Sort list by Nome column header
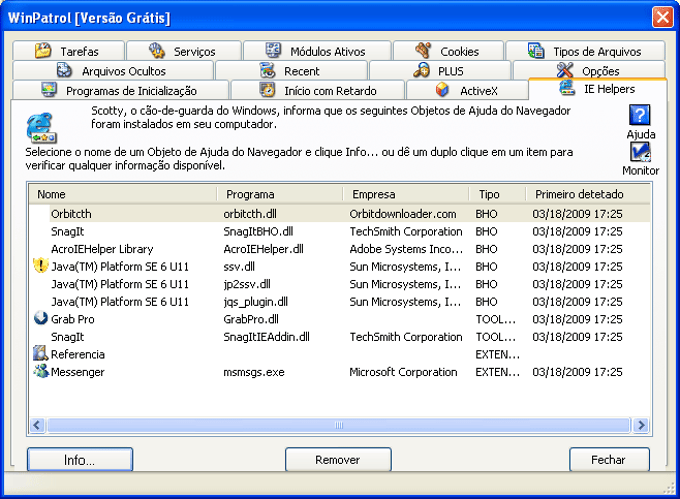680x499 pixels. coord(123,194)
